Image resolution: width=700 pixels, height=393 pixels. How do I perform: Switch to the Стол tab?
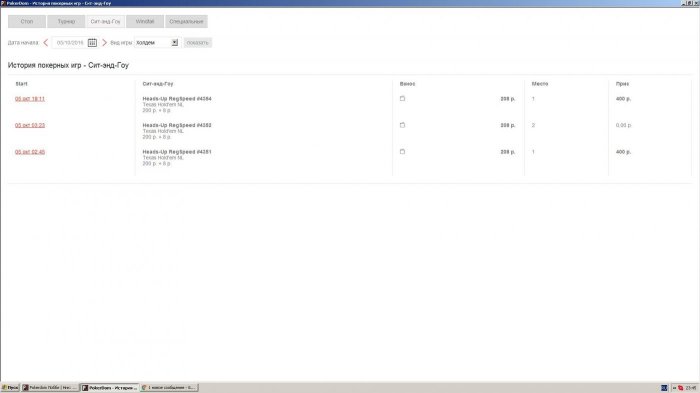(27, 21)
